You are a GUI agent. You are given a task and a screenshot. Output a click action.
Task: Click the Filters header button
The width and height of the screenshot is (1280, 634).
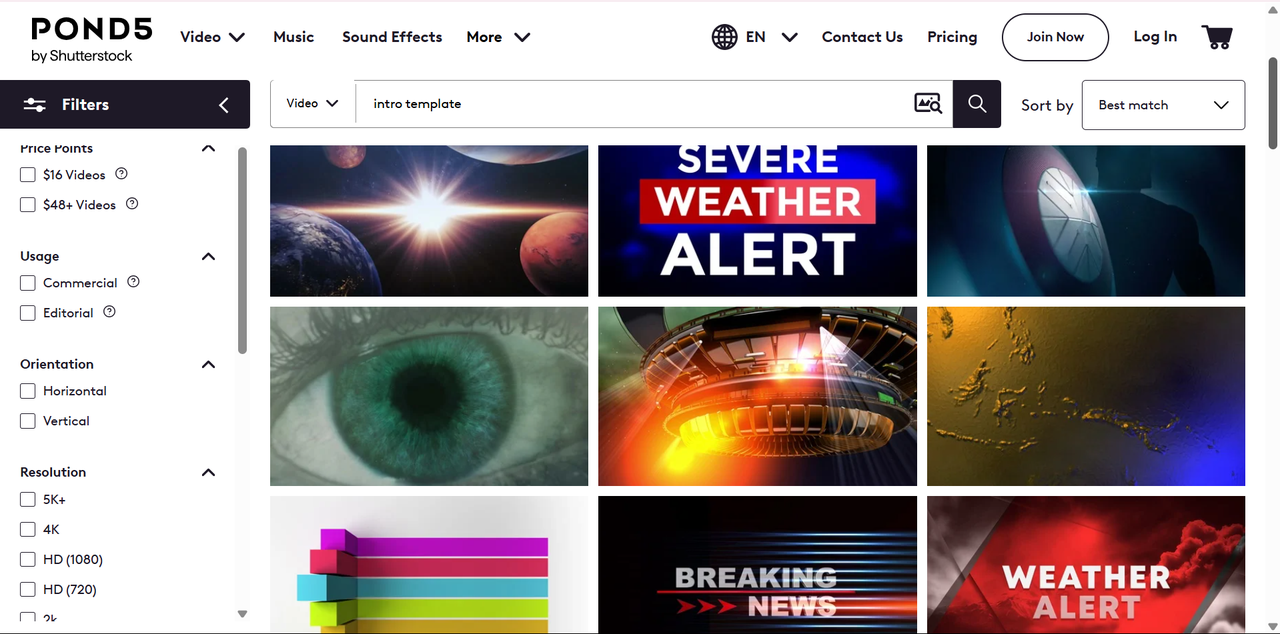pyautogui.click(x=125, y=104)
